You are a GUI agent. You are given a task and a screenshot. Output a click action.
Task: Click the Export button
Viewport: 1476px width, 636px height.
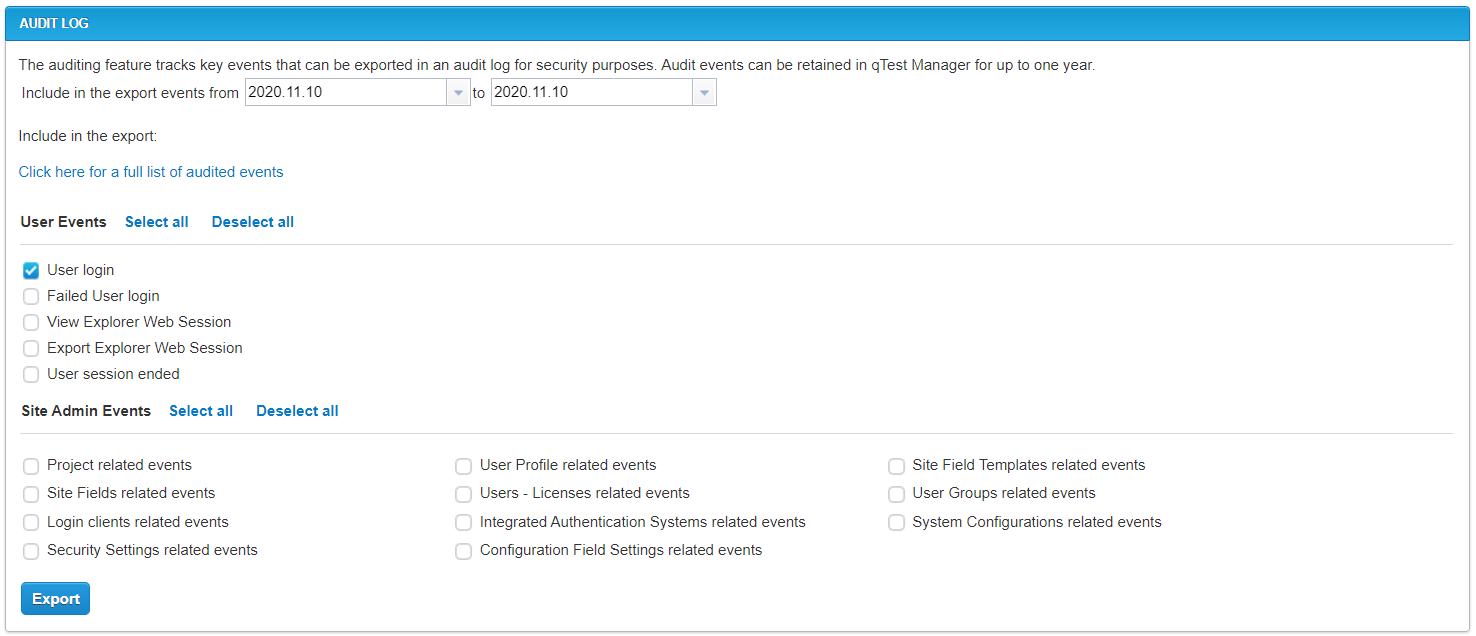point(55,598)
